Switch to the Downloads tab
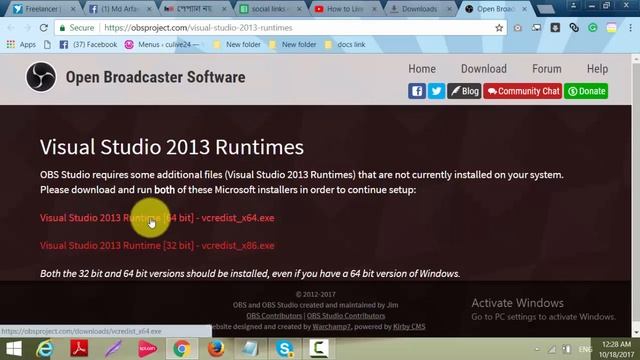Image resolution: width=640 pixels, height=360 pixels. (x=419, y=9)
